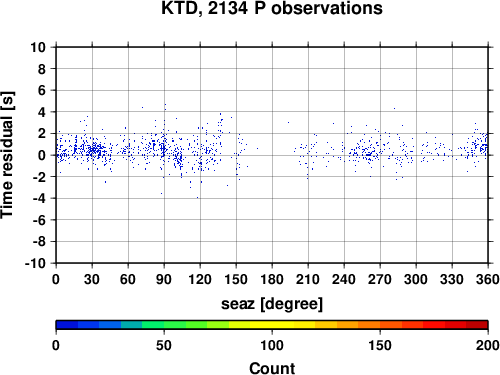Click the chart title 'KTD, 2134 P observations'
The width and height of the screenshot is (500, 375).
coord(272,8)
